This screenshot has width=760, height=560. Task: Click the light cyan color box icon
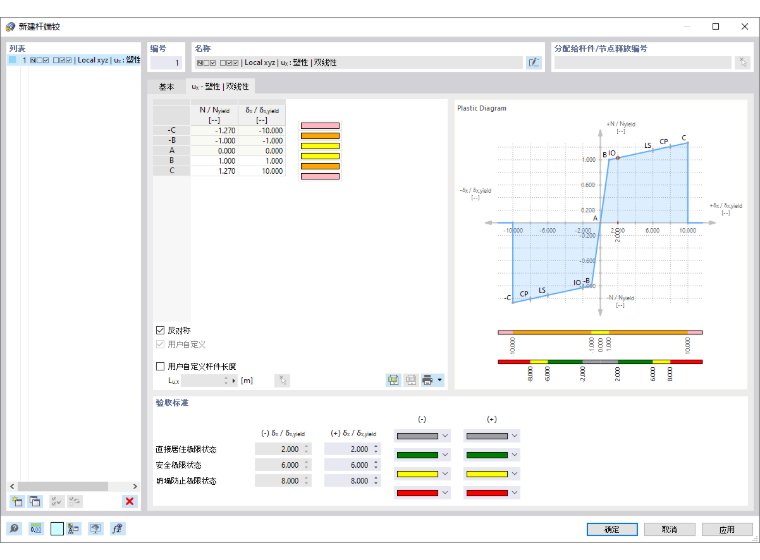coord(57,528)
